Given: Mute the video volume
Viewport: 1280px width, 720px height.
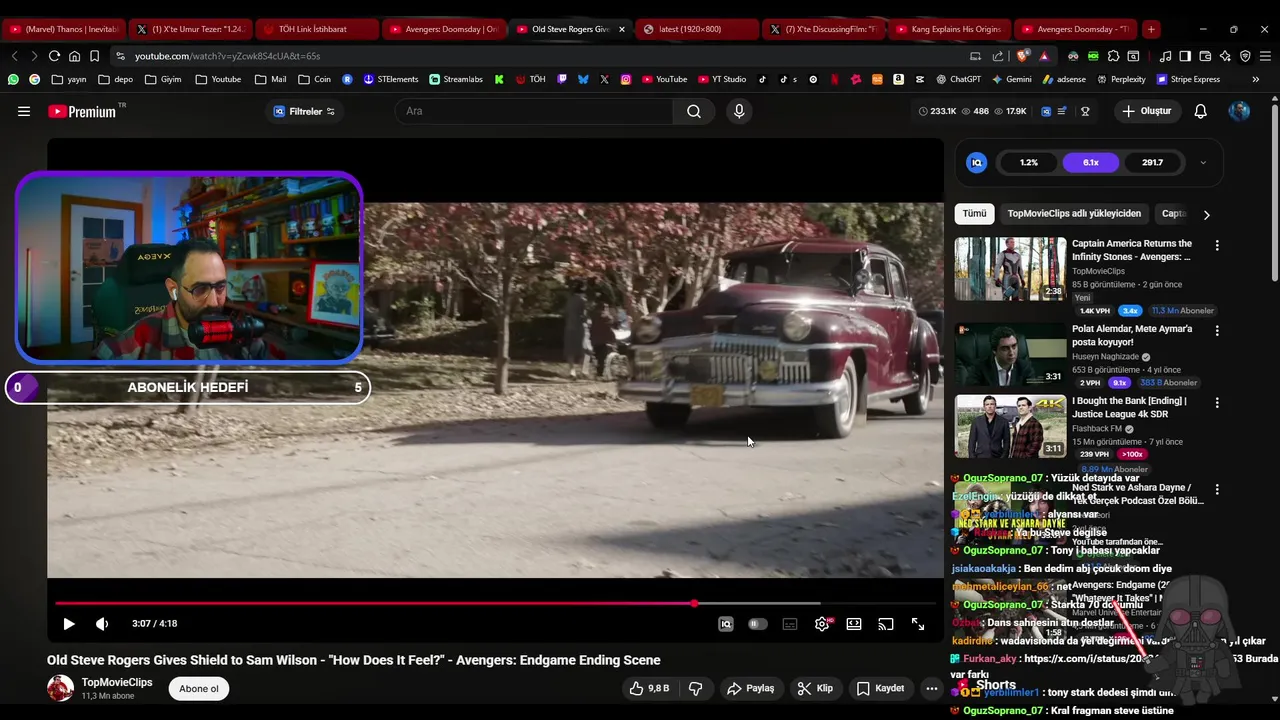Looking at the screenshot, I should tap(102, 624).
